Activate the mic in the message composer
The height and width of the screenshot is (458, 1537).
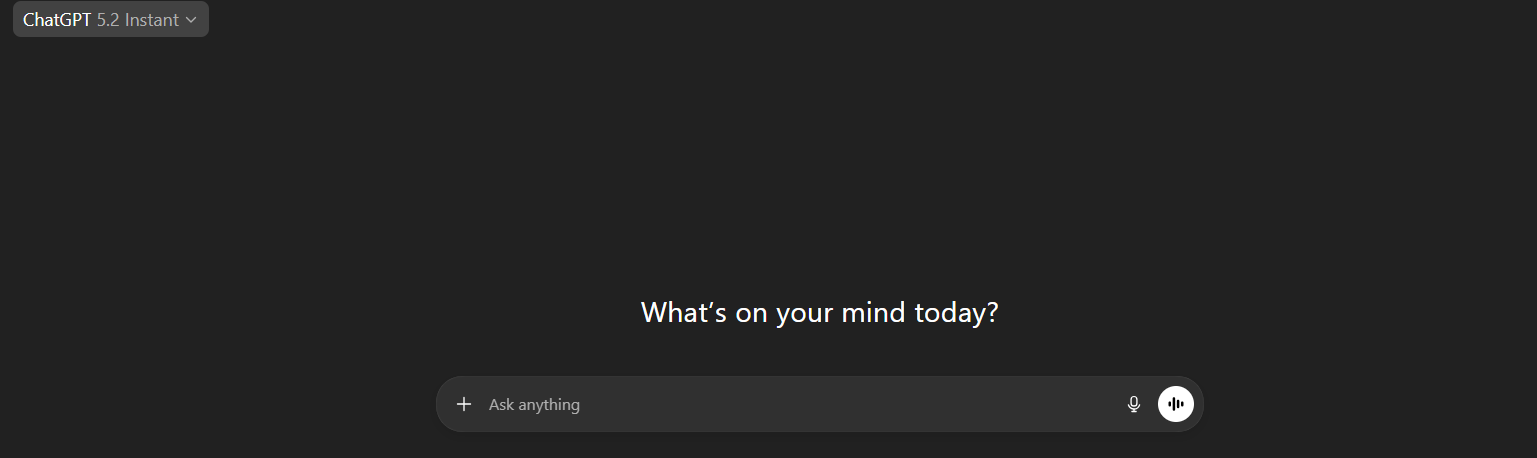[1133, 404]
